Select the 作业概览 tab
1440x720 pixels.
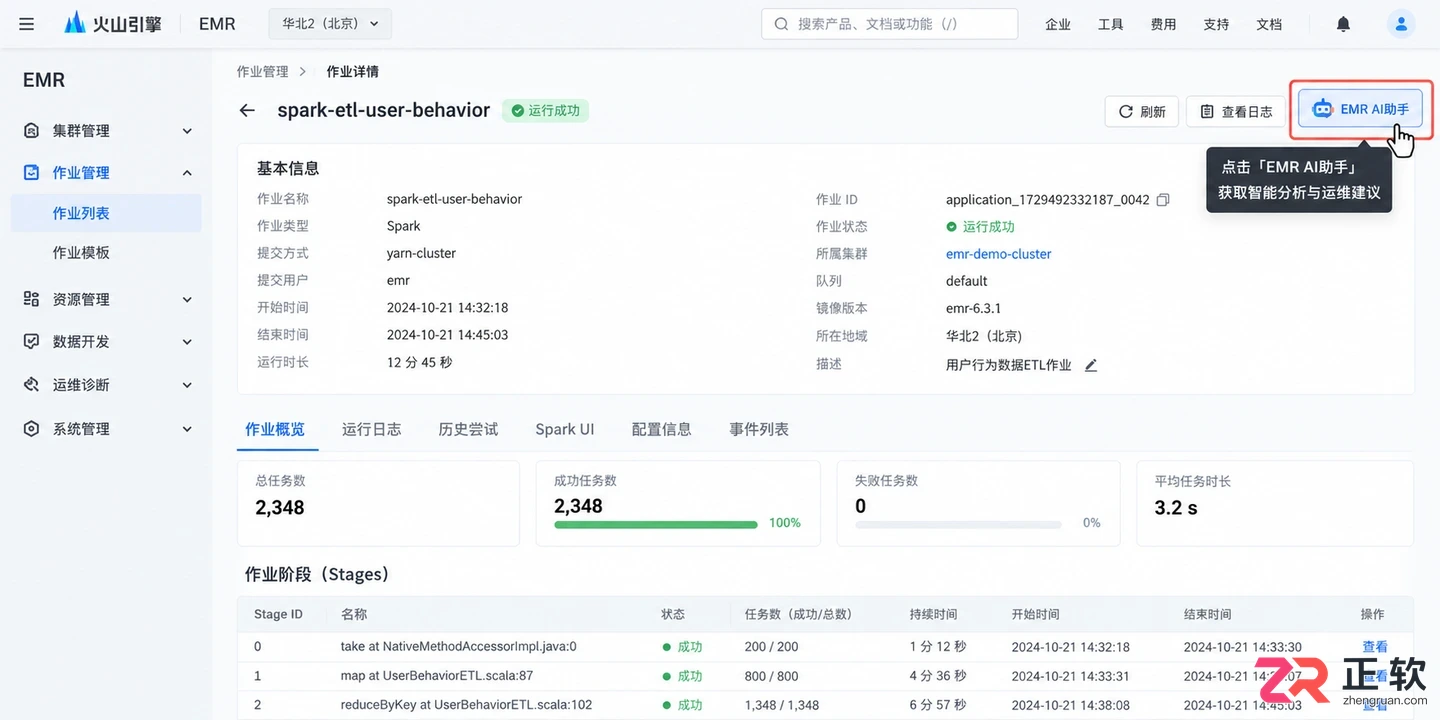pos(275,429)
